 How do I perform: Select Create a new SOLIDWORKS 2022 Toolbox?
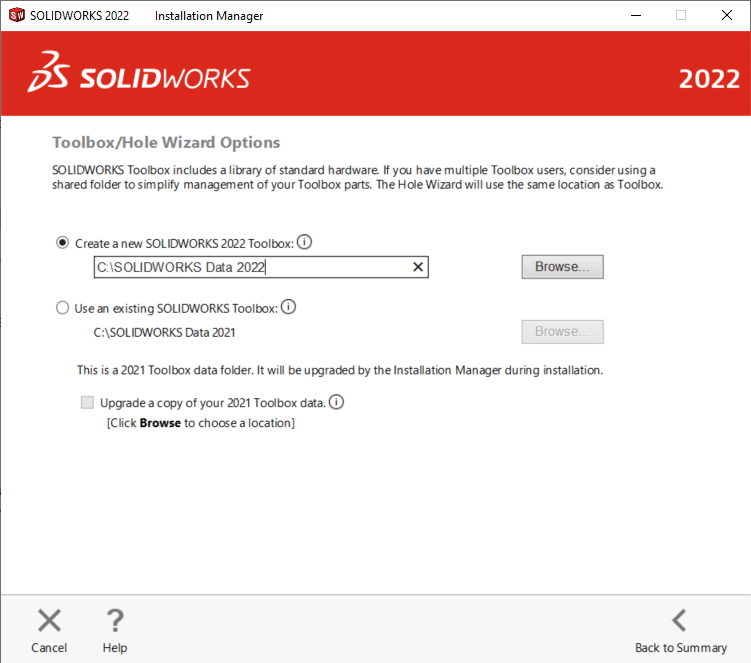pyautogui.click(x=63, y=243)
